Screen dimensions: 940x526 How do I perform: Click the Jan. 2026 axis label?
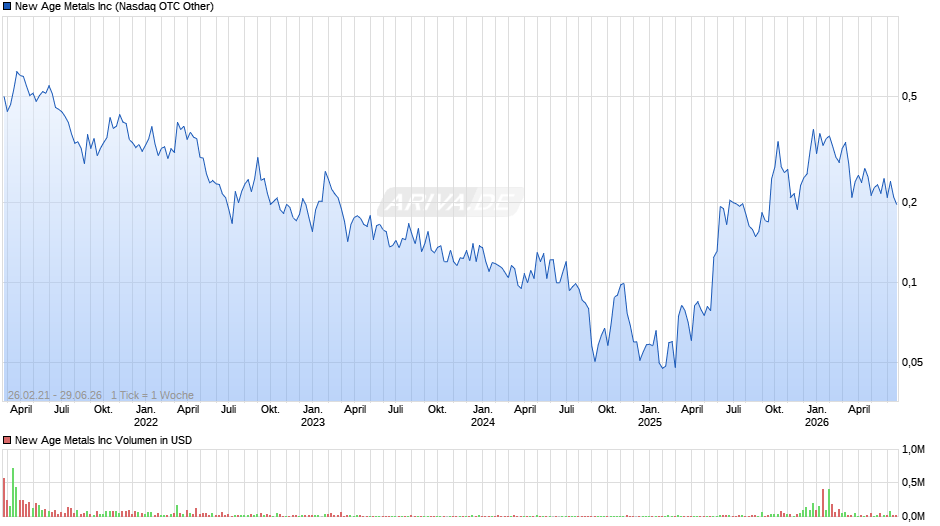(817, 416)
